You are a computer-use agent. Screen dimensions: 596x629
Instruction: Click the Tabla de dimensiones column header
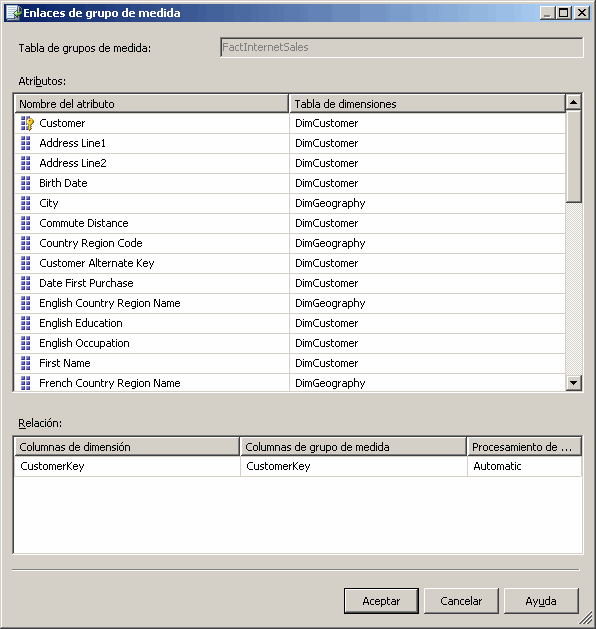(427, 104)
